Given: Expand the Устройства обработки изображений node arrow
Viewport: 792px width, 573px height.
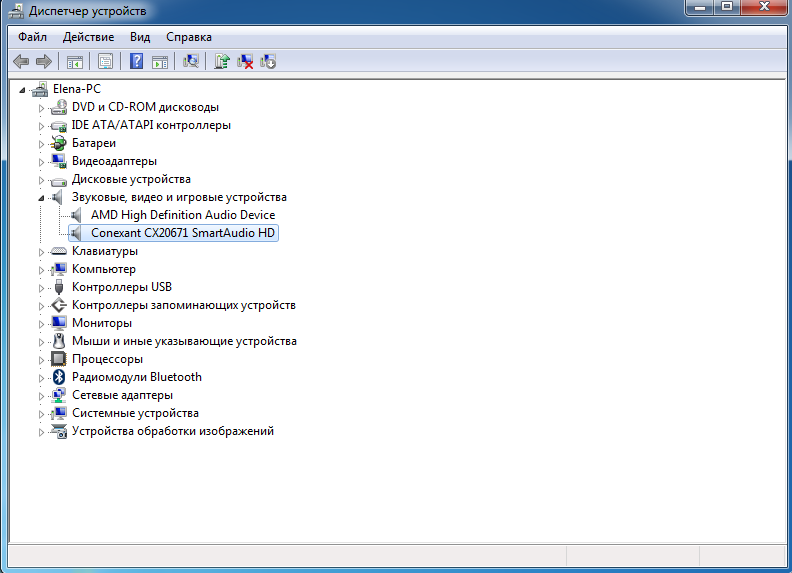Looking at the screenshot, I should coord(41,432).
